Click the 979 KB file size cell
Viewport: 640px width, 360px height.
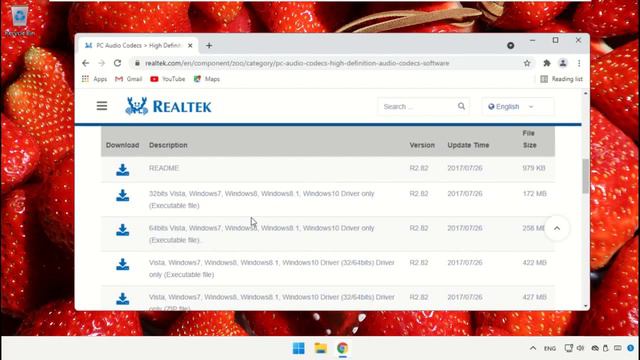coord(534,168)
